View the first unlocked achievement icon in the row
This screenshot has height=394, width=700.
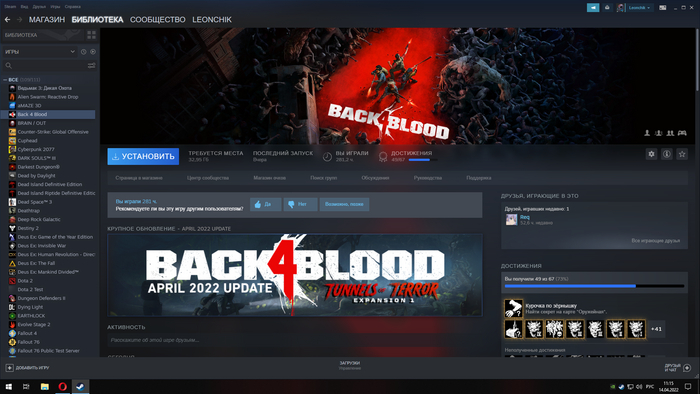point(513,329)
